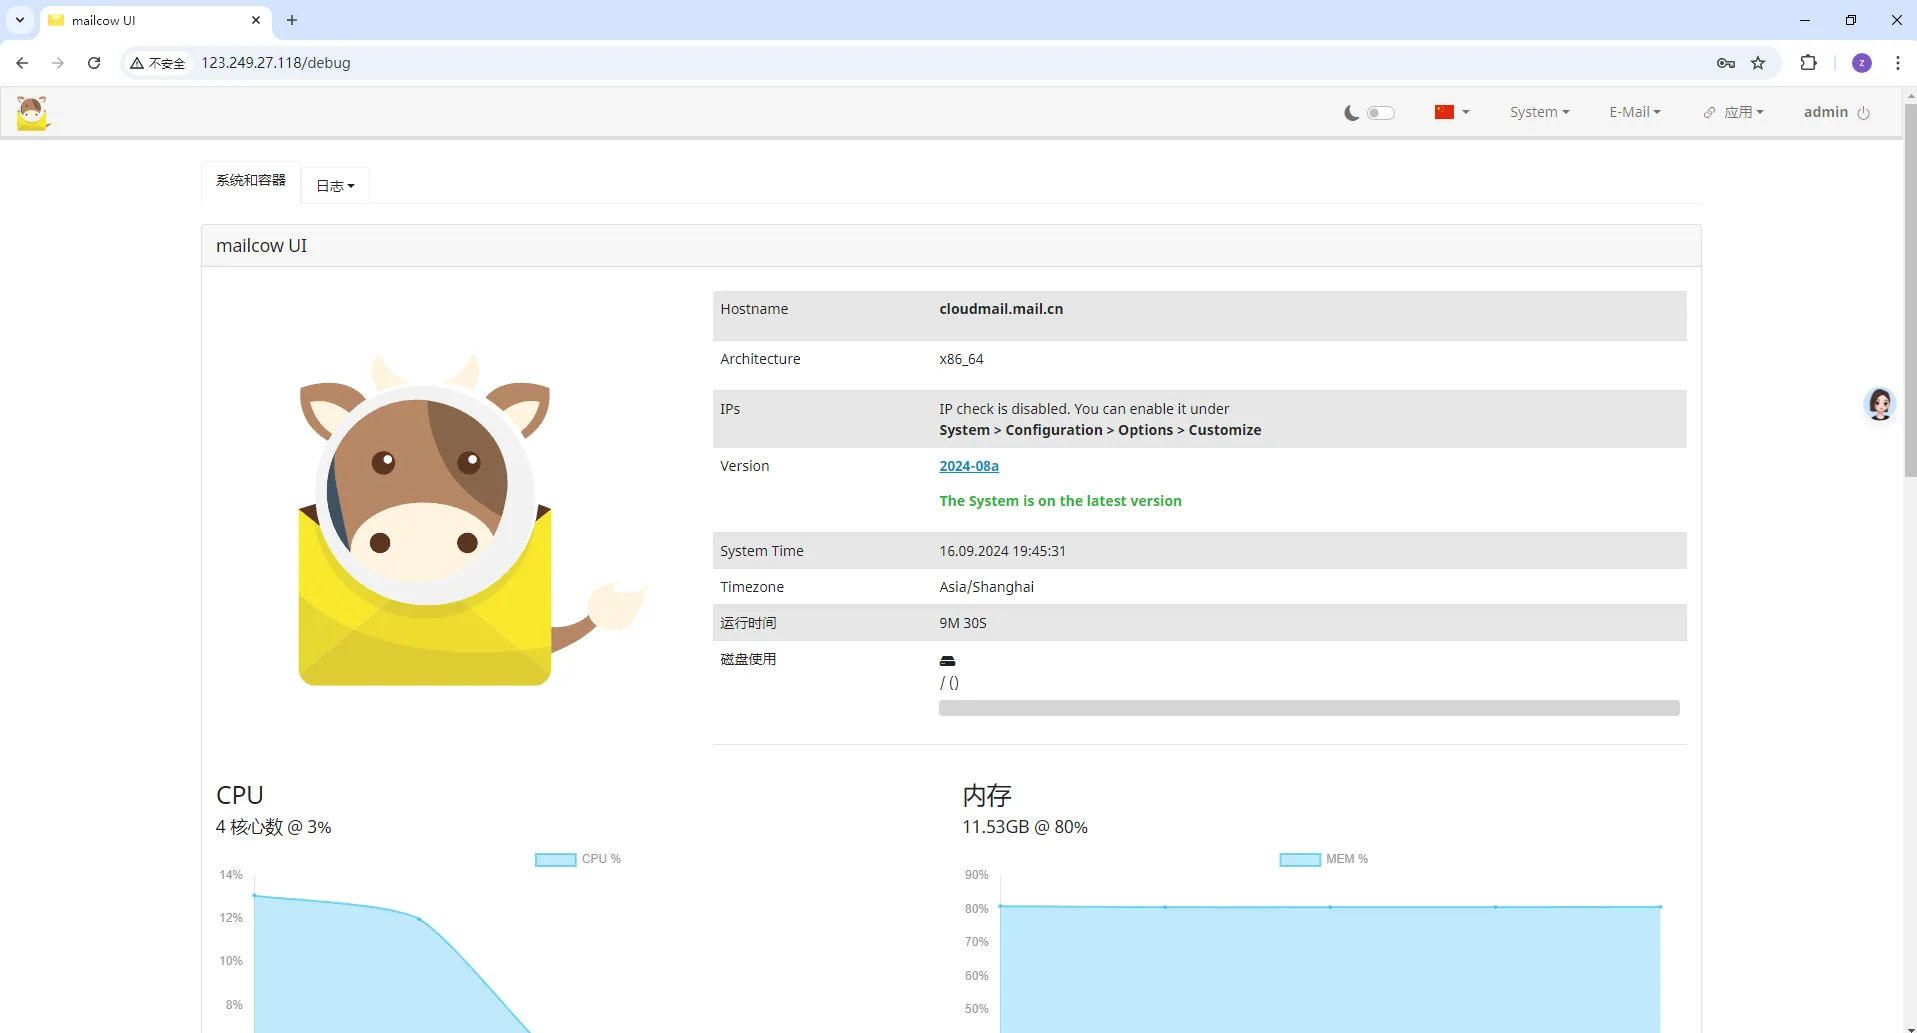Click the System Time value 16.09.2024 19:45:31
Image resolution: width=1917 pixels, height=1033 pixels.
(x=1002, y=551)
